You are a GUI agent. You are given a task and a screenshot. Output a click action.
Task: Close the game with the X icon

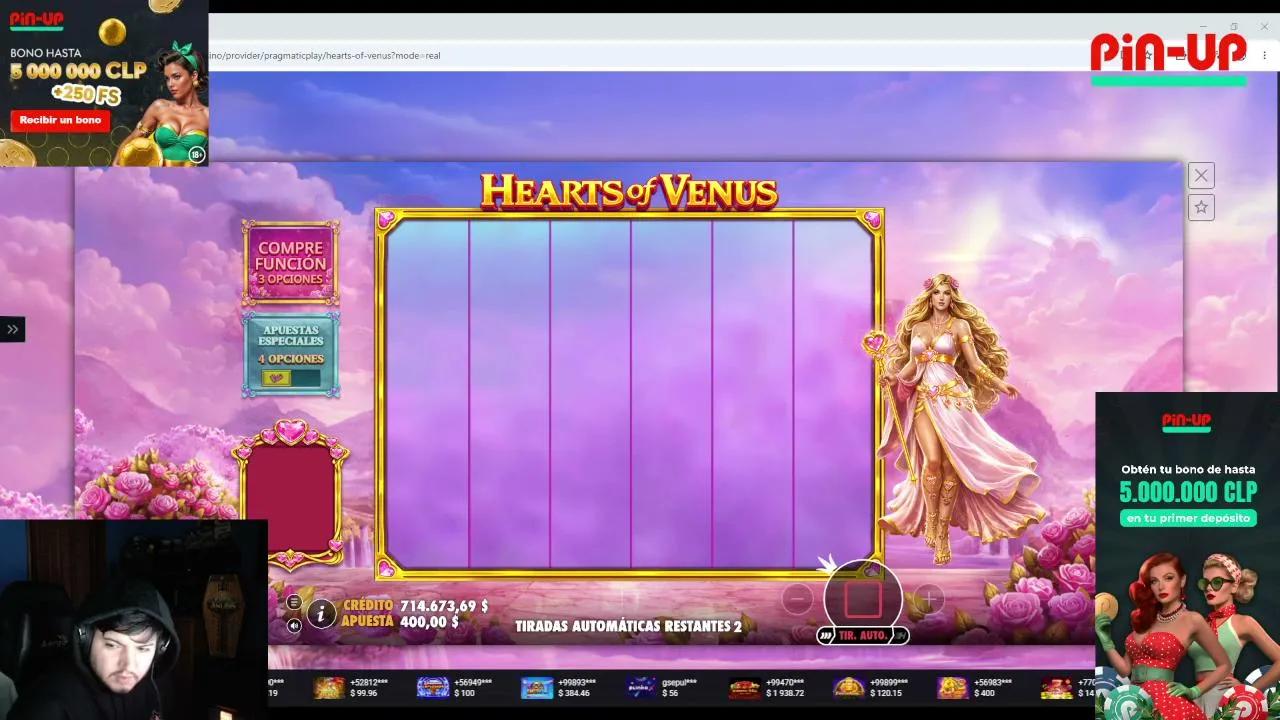click(x=1201, y=175)
